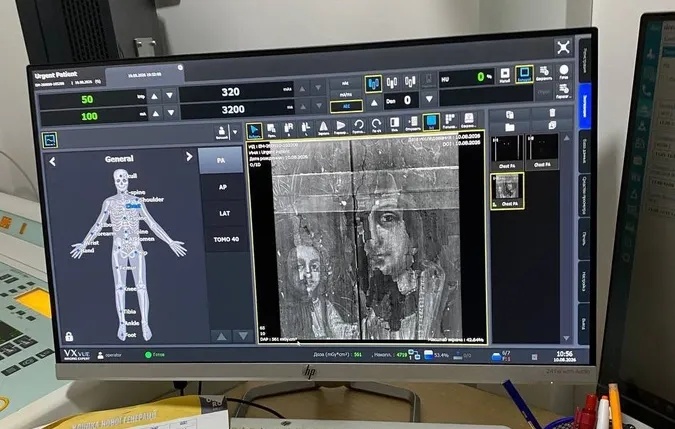The height and width of the screenshot is (429, 675).
Task: Decrease the mA value of 100
Action: click(171, 113)
